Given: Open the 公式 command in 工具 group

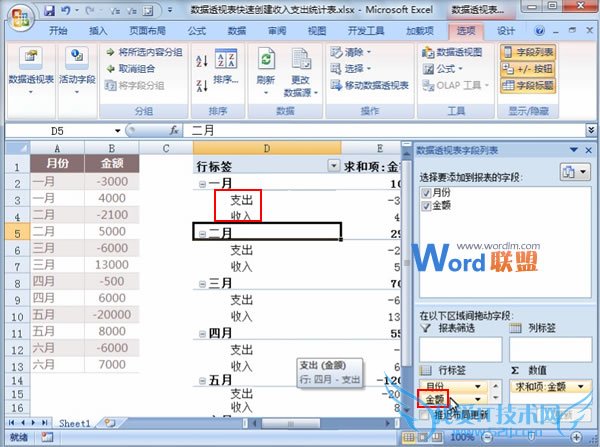Looking at the screenshot, I should (443, 69).
